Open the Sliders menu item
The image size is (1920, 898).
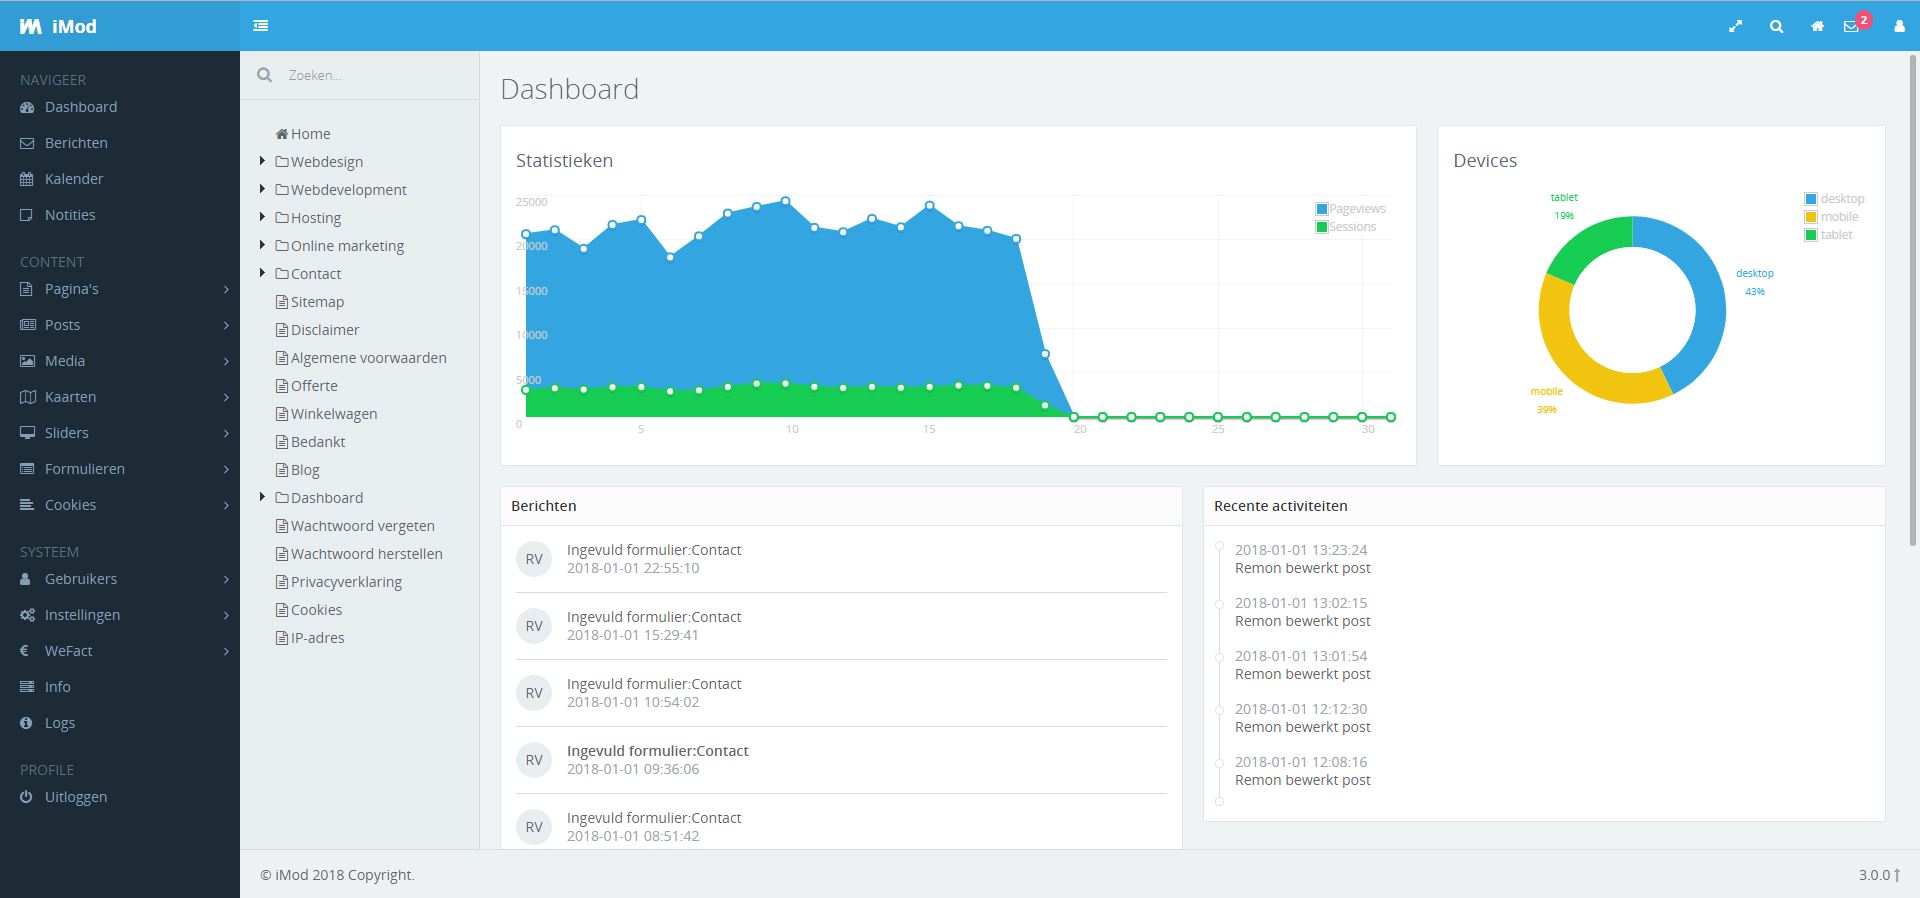[120, 433]
